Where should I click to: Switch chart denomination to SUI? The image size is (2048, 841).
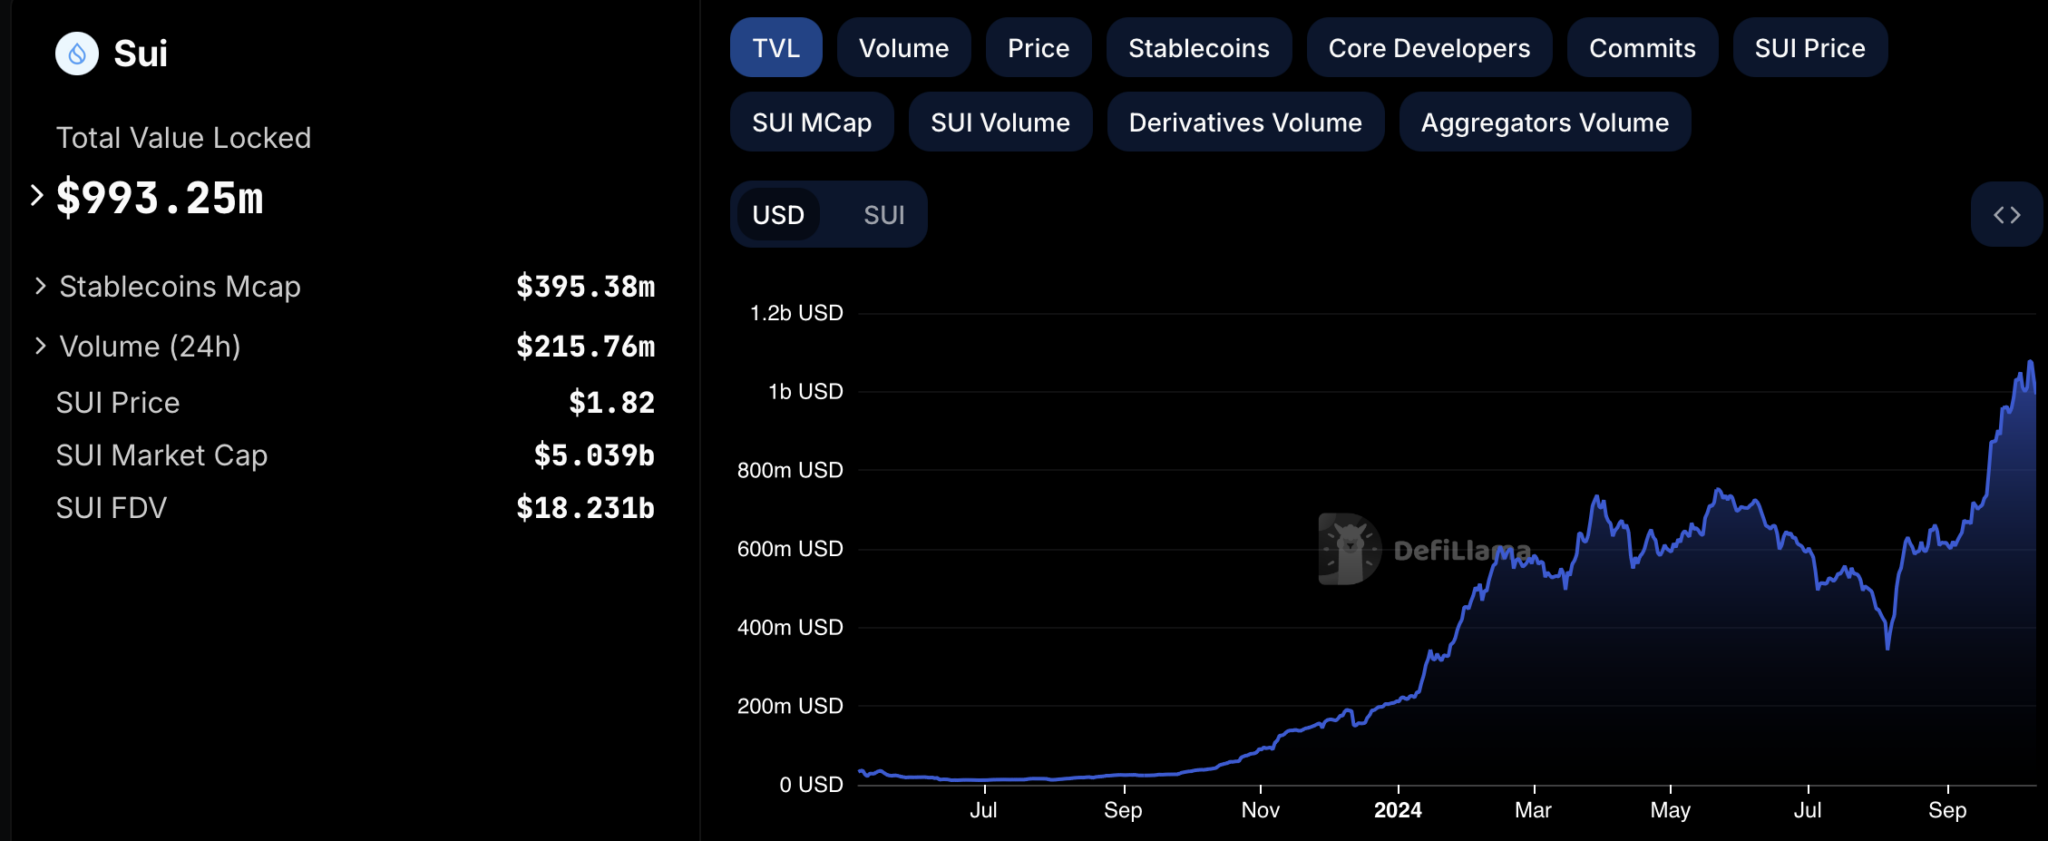point(883,215)
